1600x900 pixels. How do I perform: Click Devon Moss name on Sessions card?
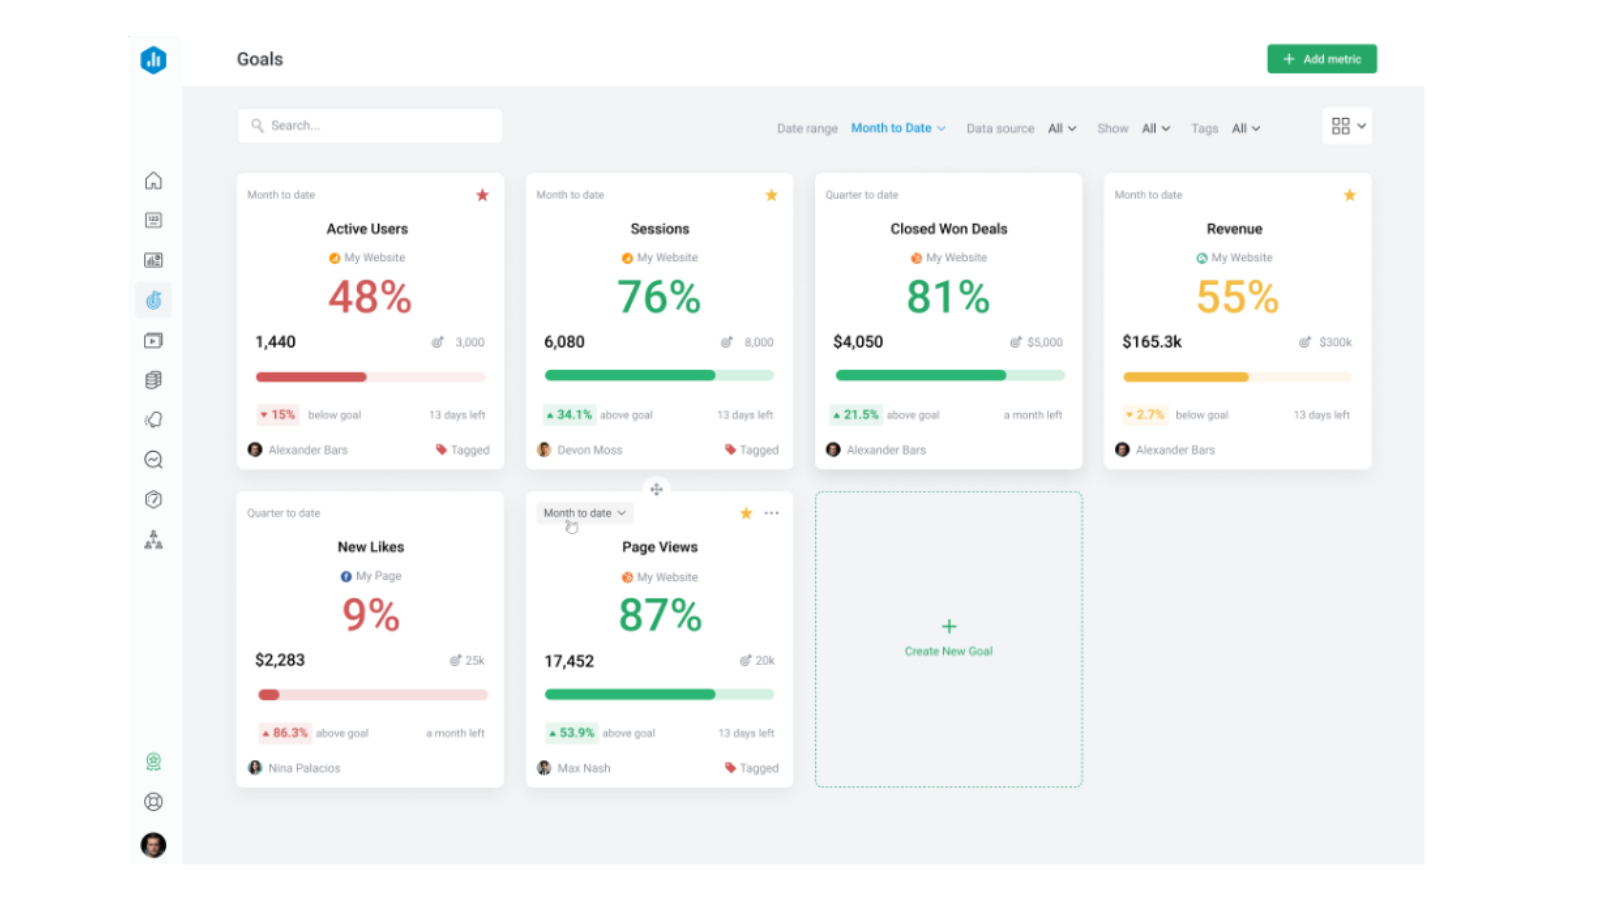590,450
